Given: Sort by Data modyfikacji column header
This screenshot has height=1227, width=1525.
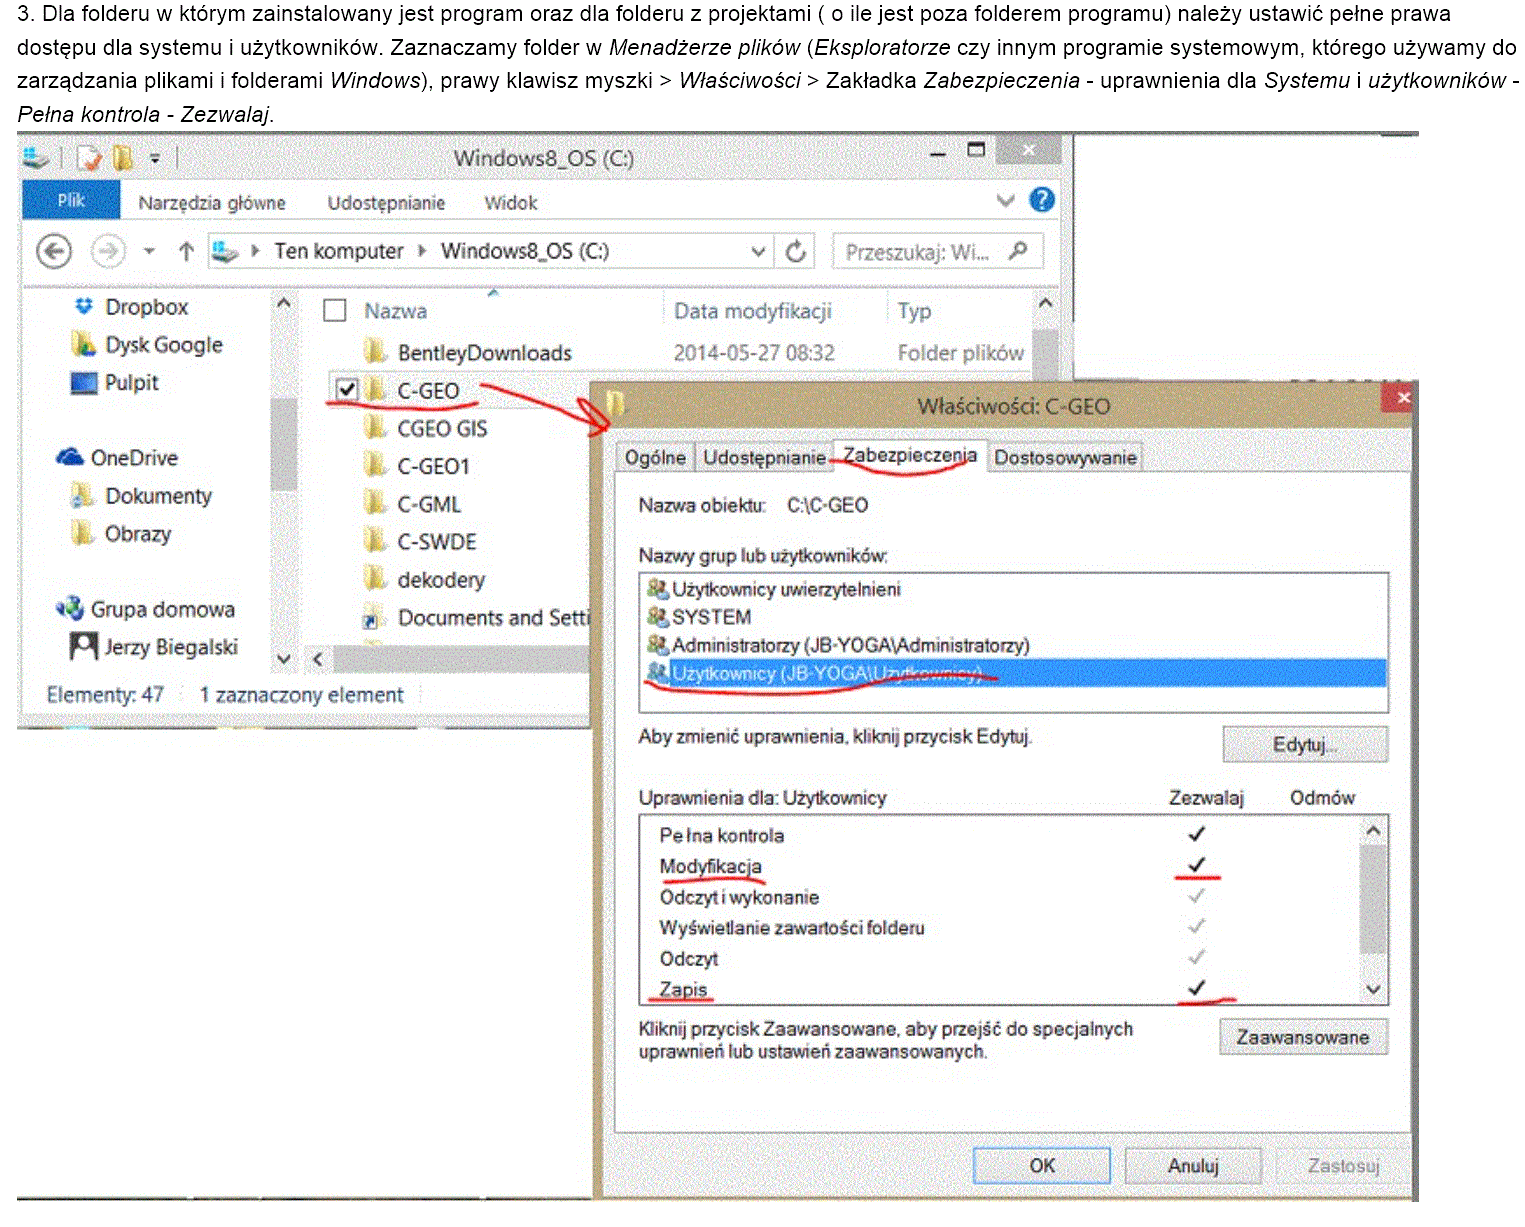Looking at the screenshot, I should [x=752, y=311].
